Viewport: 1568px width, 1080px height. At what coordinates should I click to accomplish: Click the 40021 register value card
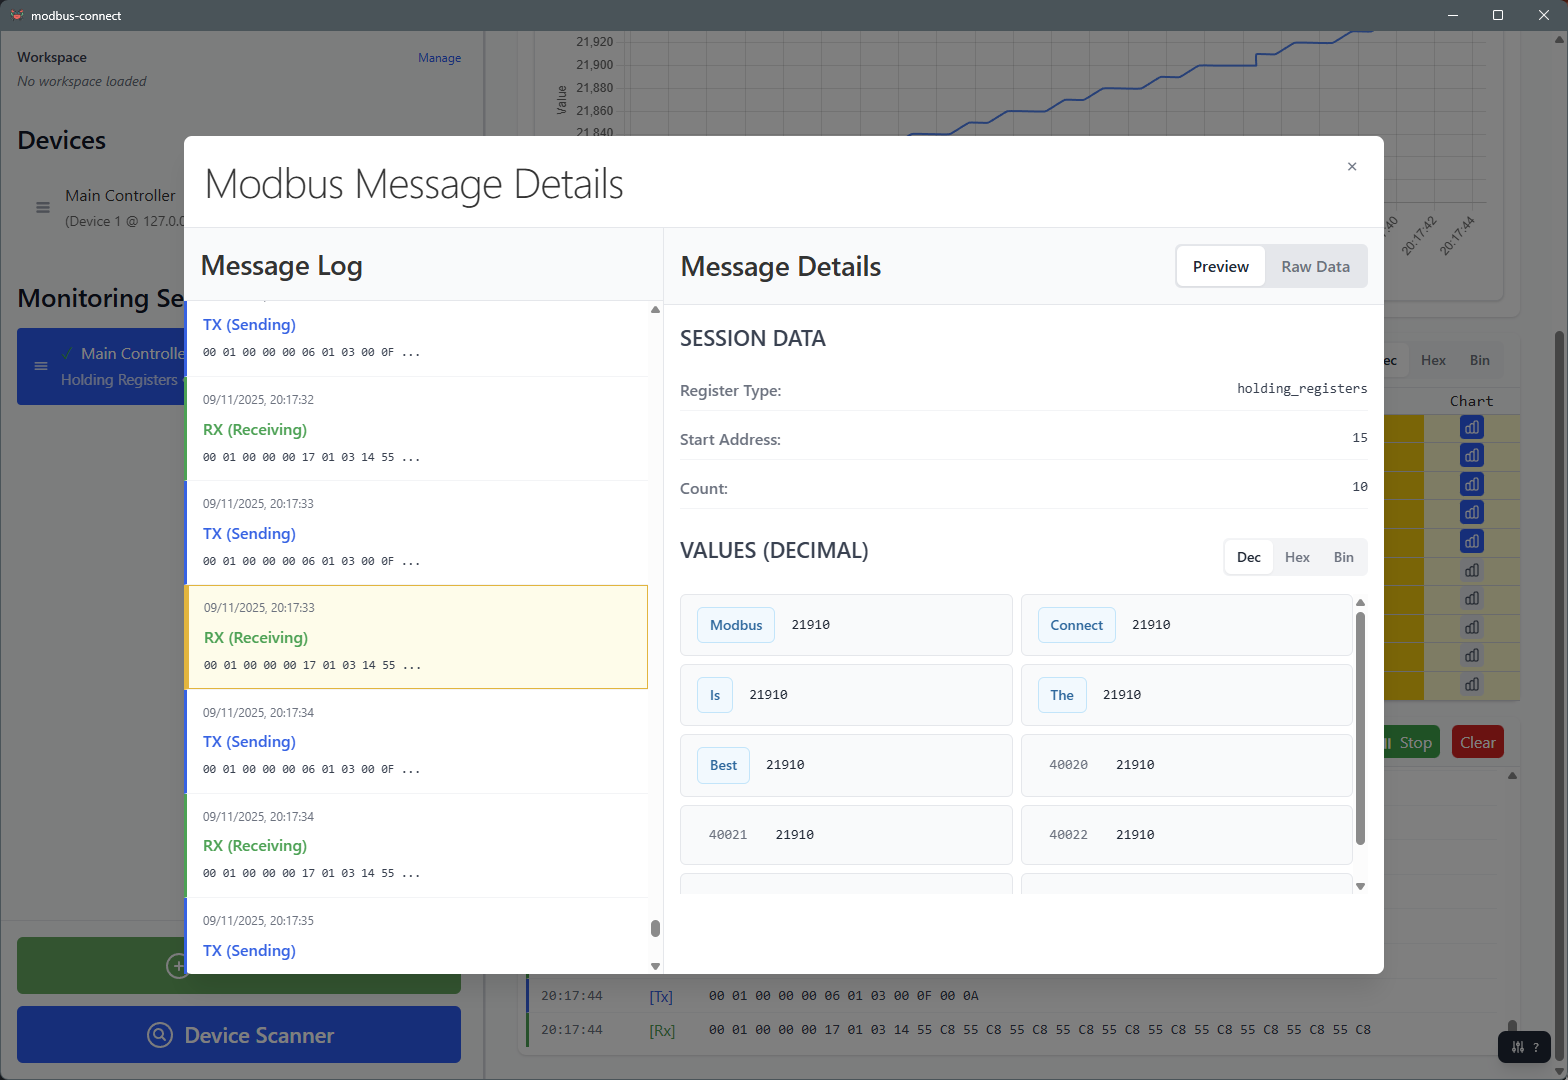click(846, 835)
